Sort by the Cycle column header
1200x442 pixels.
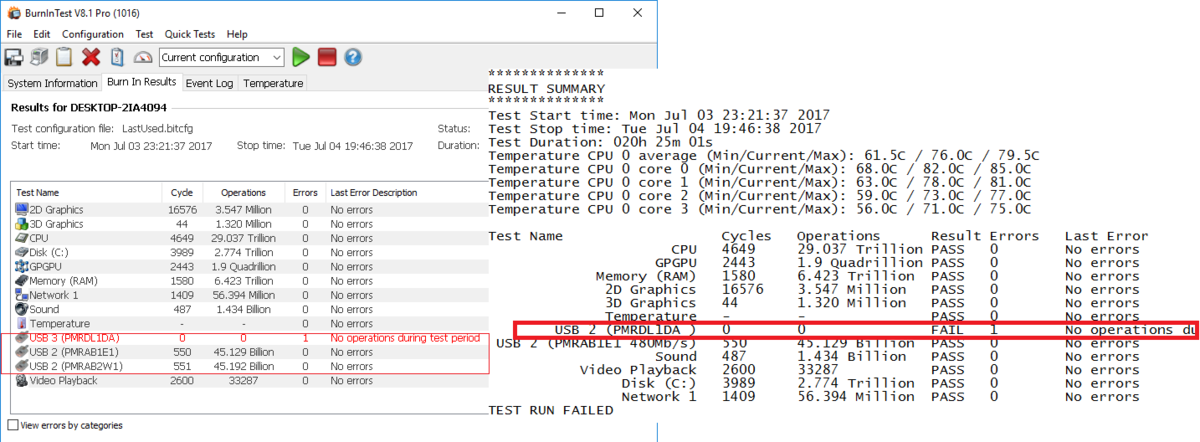pyautogui.click(x=182, y=192)
